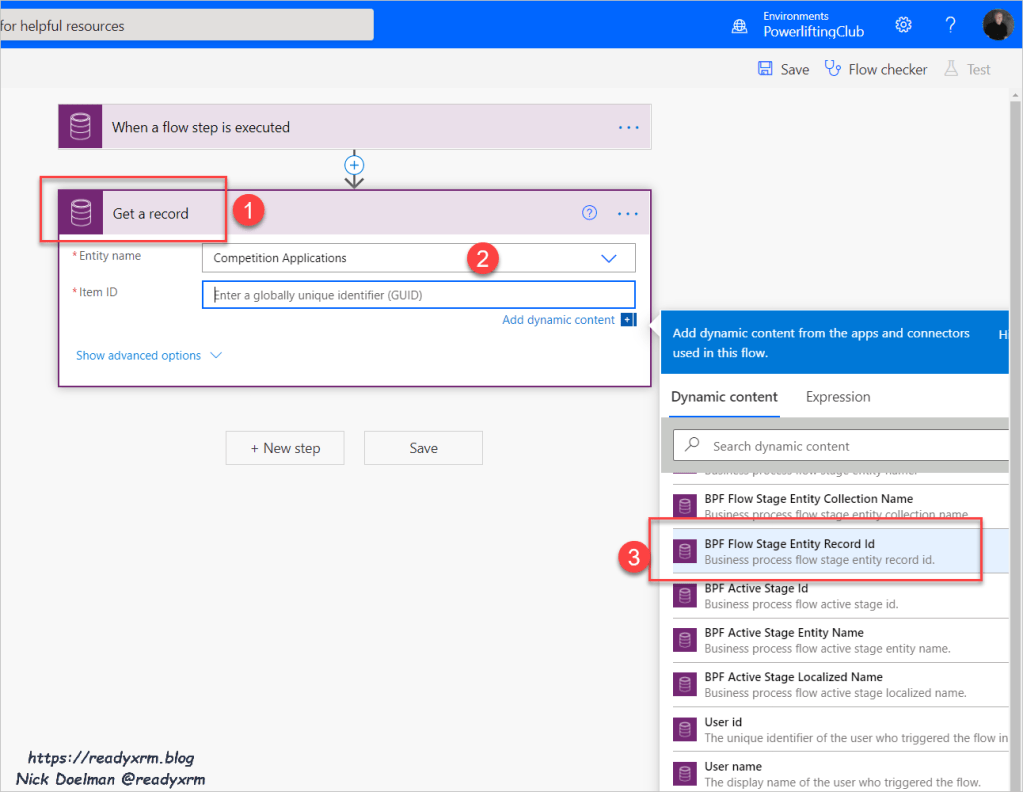Open the settings gear icon
1023x792 pixels.
pos(903,25)
